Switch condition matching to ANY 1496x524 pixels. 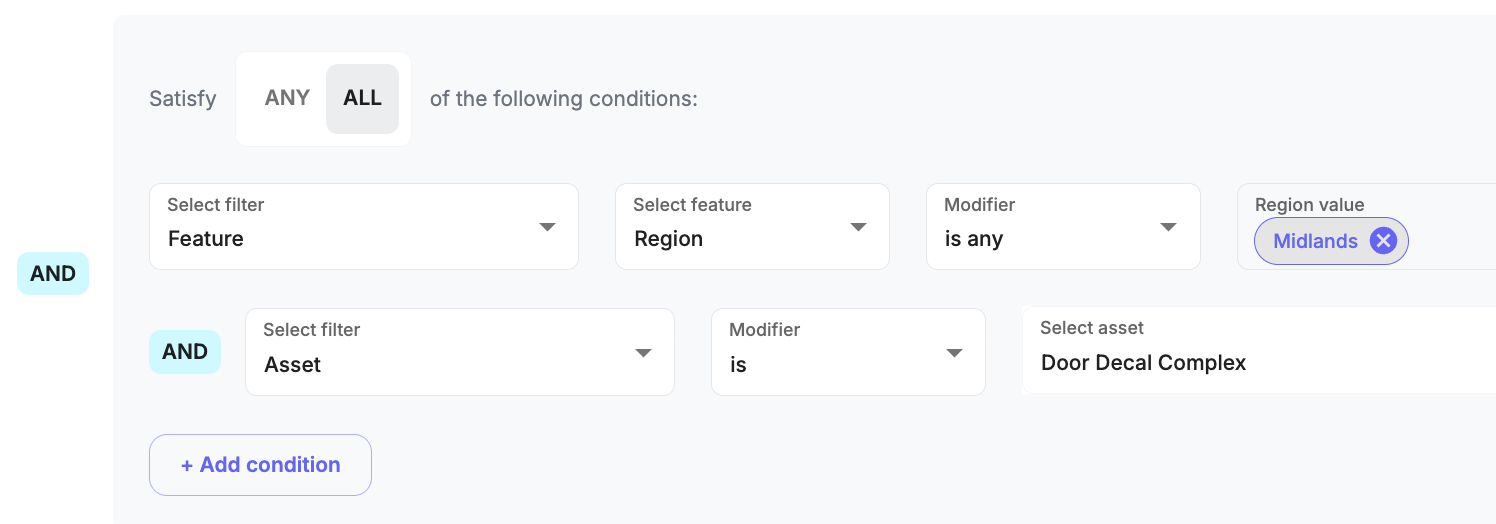[x=287, y=98]
